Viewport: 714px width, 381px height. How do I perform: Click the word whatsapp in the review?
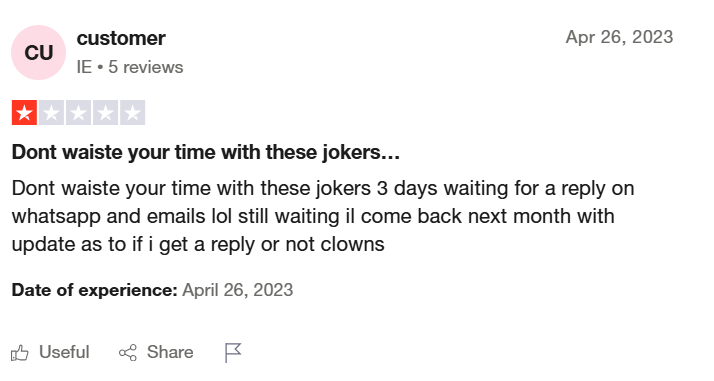click(56, 217)
